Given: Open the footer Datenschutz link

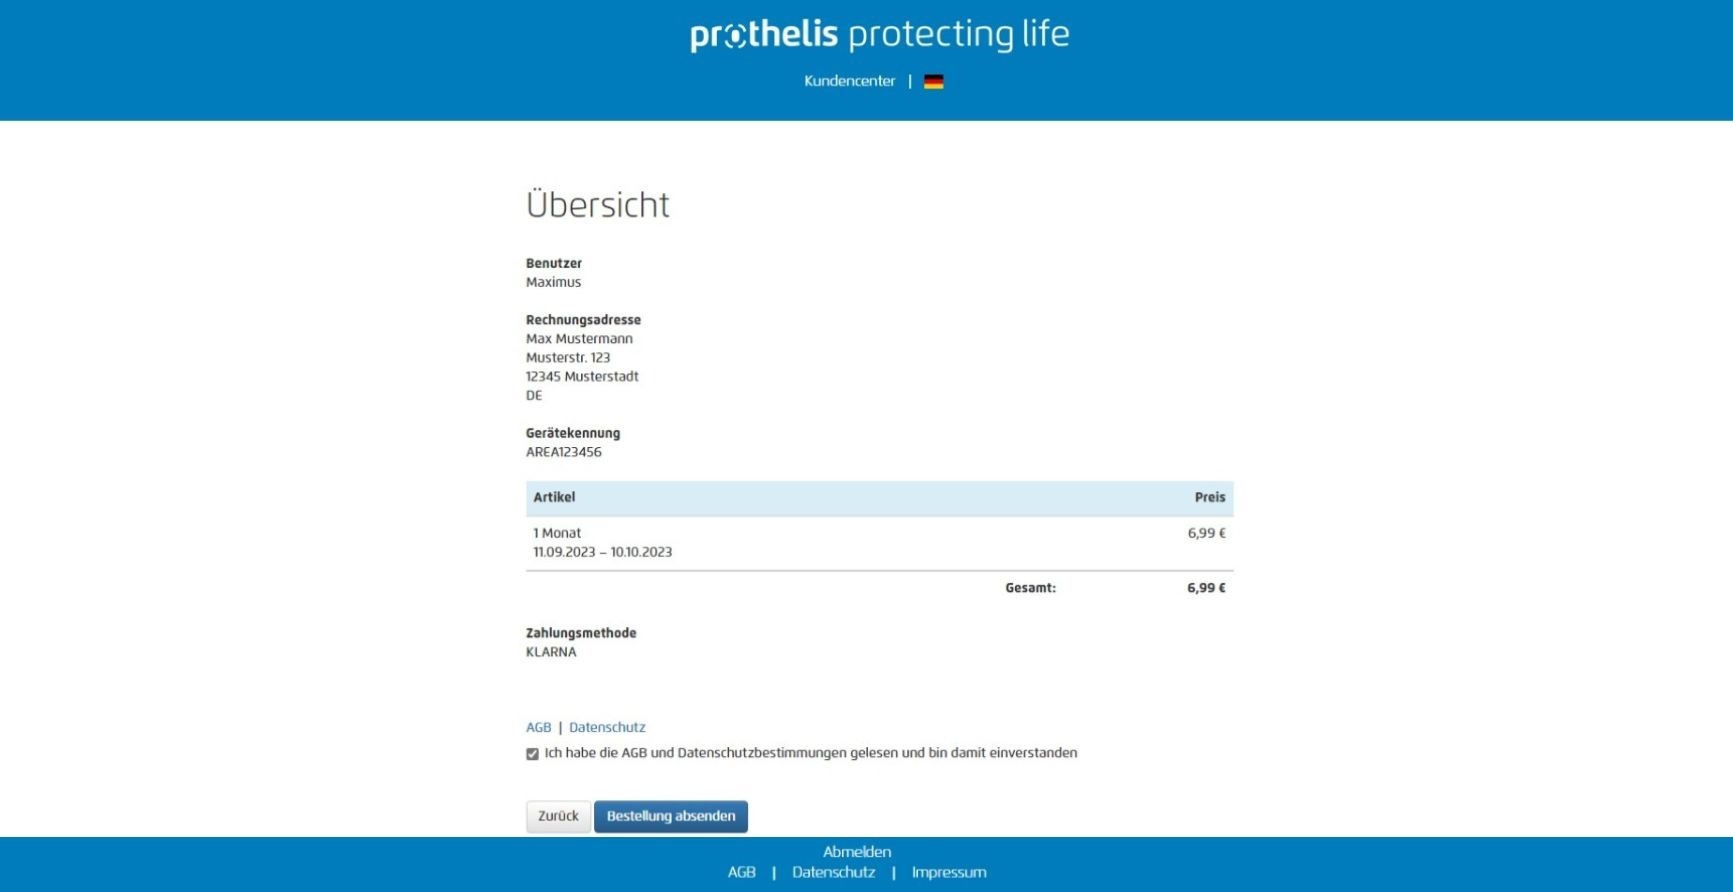Looking at the screenshot, I should click(833, 872).
